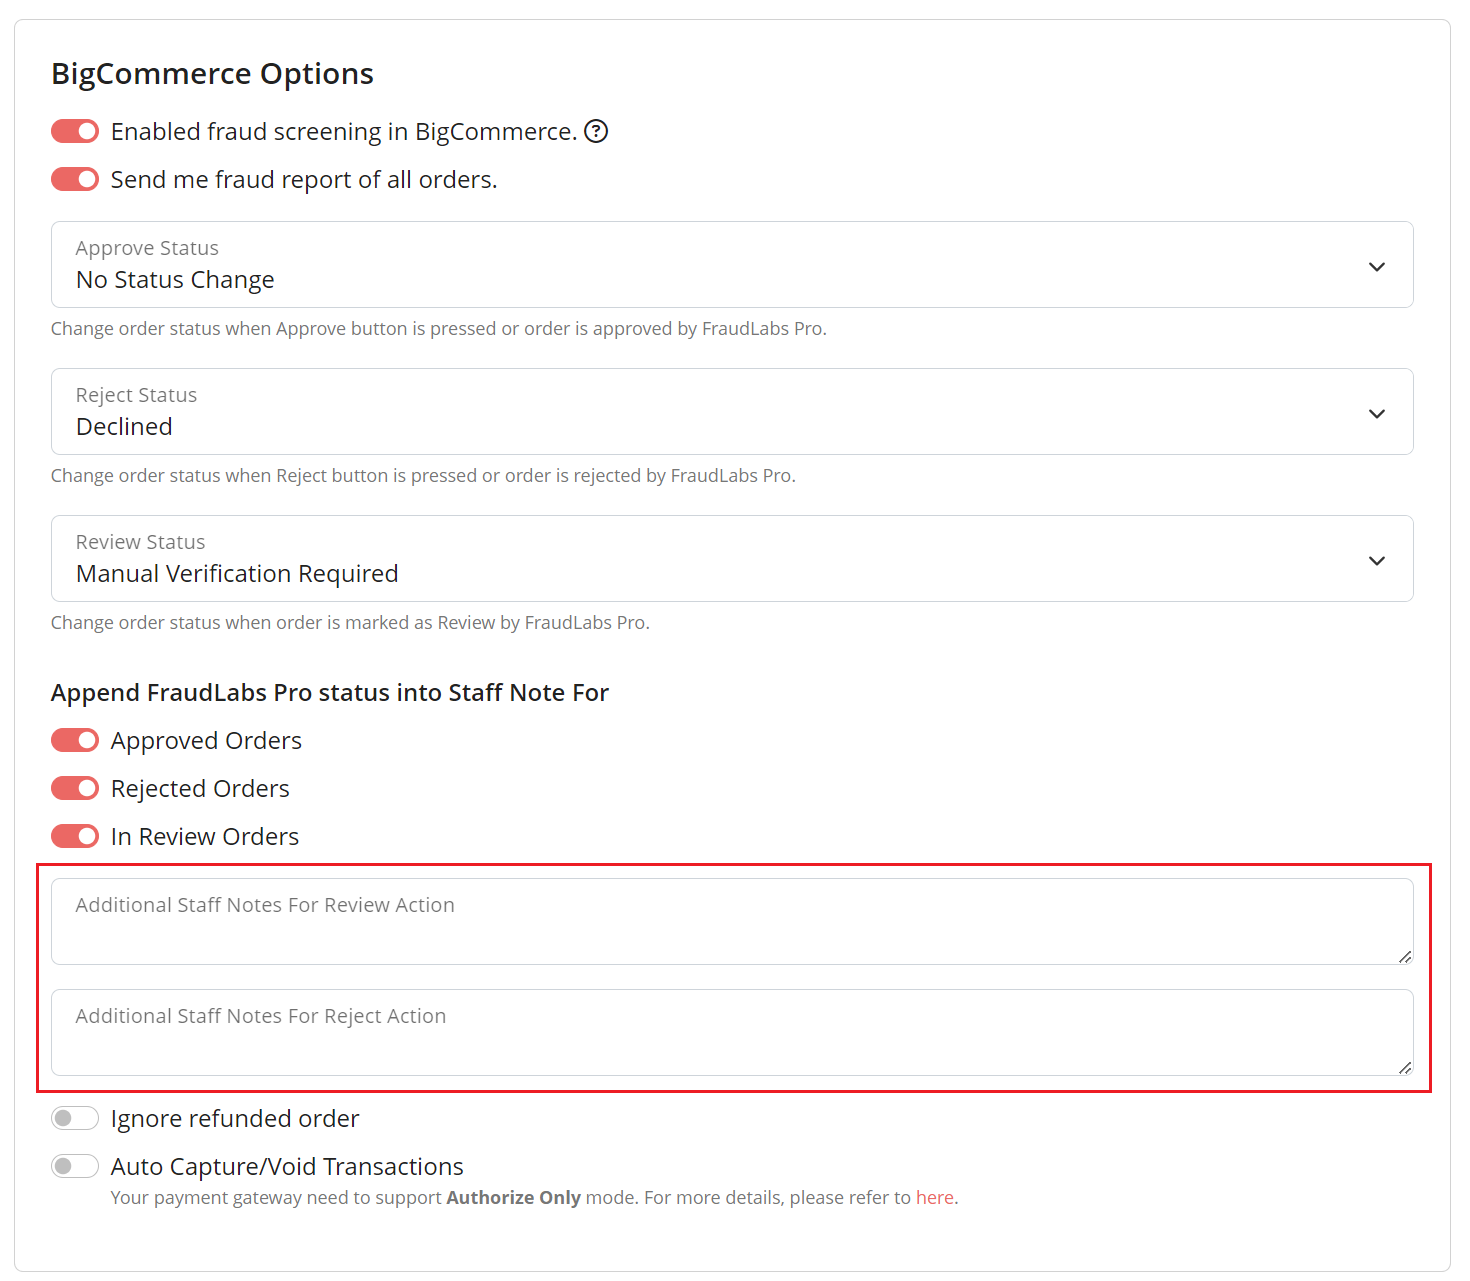Open the Approve Status dropdown

click(x=732, y=264)
